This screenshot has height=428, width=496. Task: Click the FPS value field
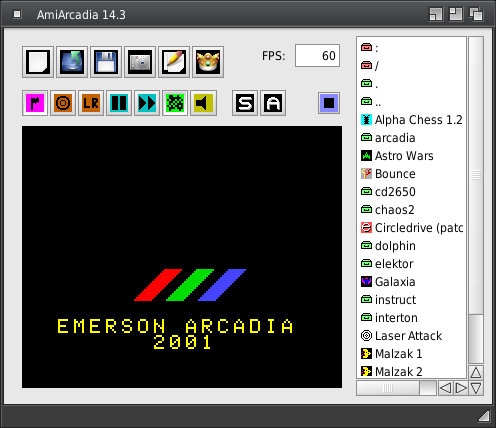[317, 56]
